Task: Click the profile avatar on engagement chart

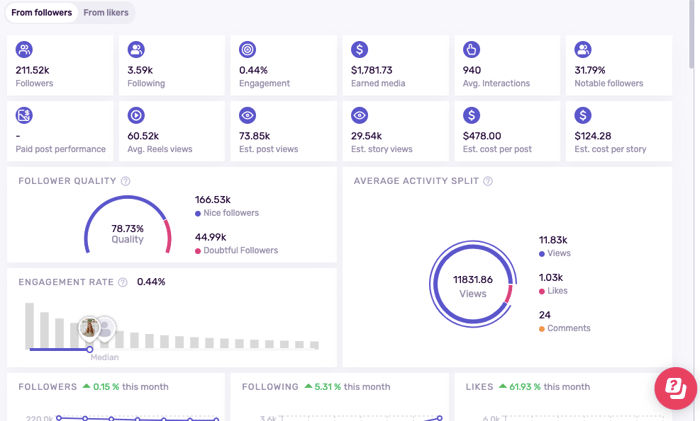Action: coord(91,327)
